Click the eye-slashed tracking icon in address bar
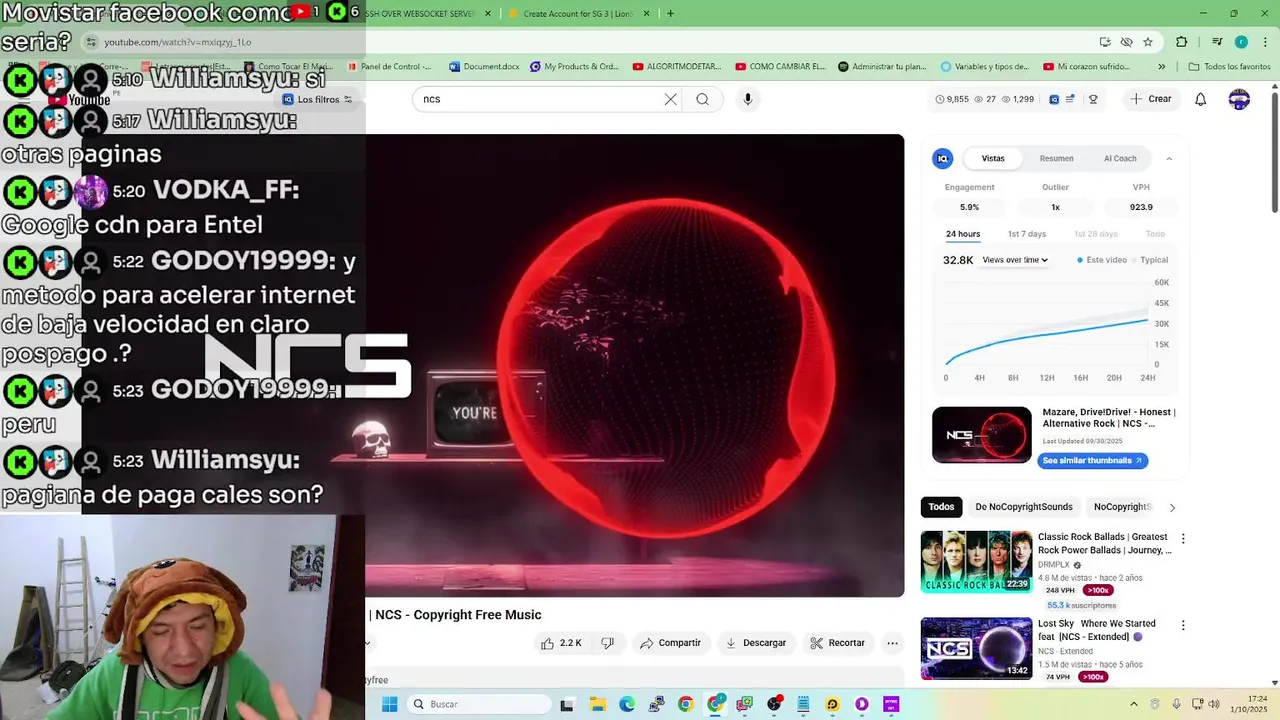 pyautogui.click(x=1126, y=42)
